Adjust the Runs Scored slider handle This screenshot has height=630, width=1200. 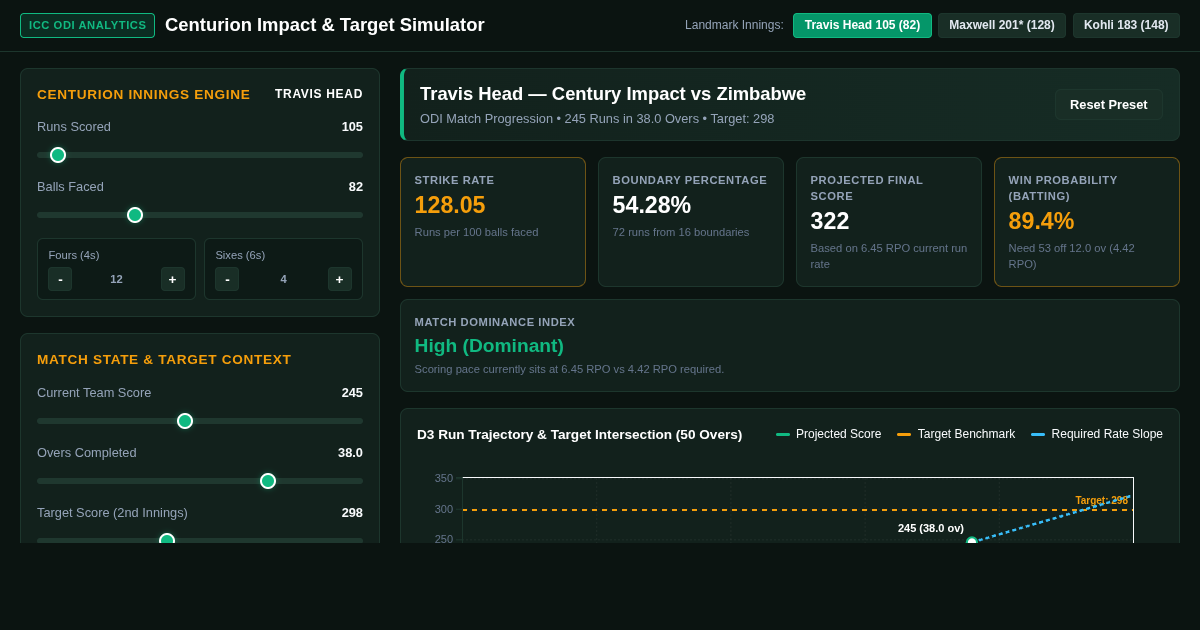[x=58, y=155]
